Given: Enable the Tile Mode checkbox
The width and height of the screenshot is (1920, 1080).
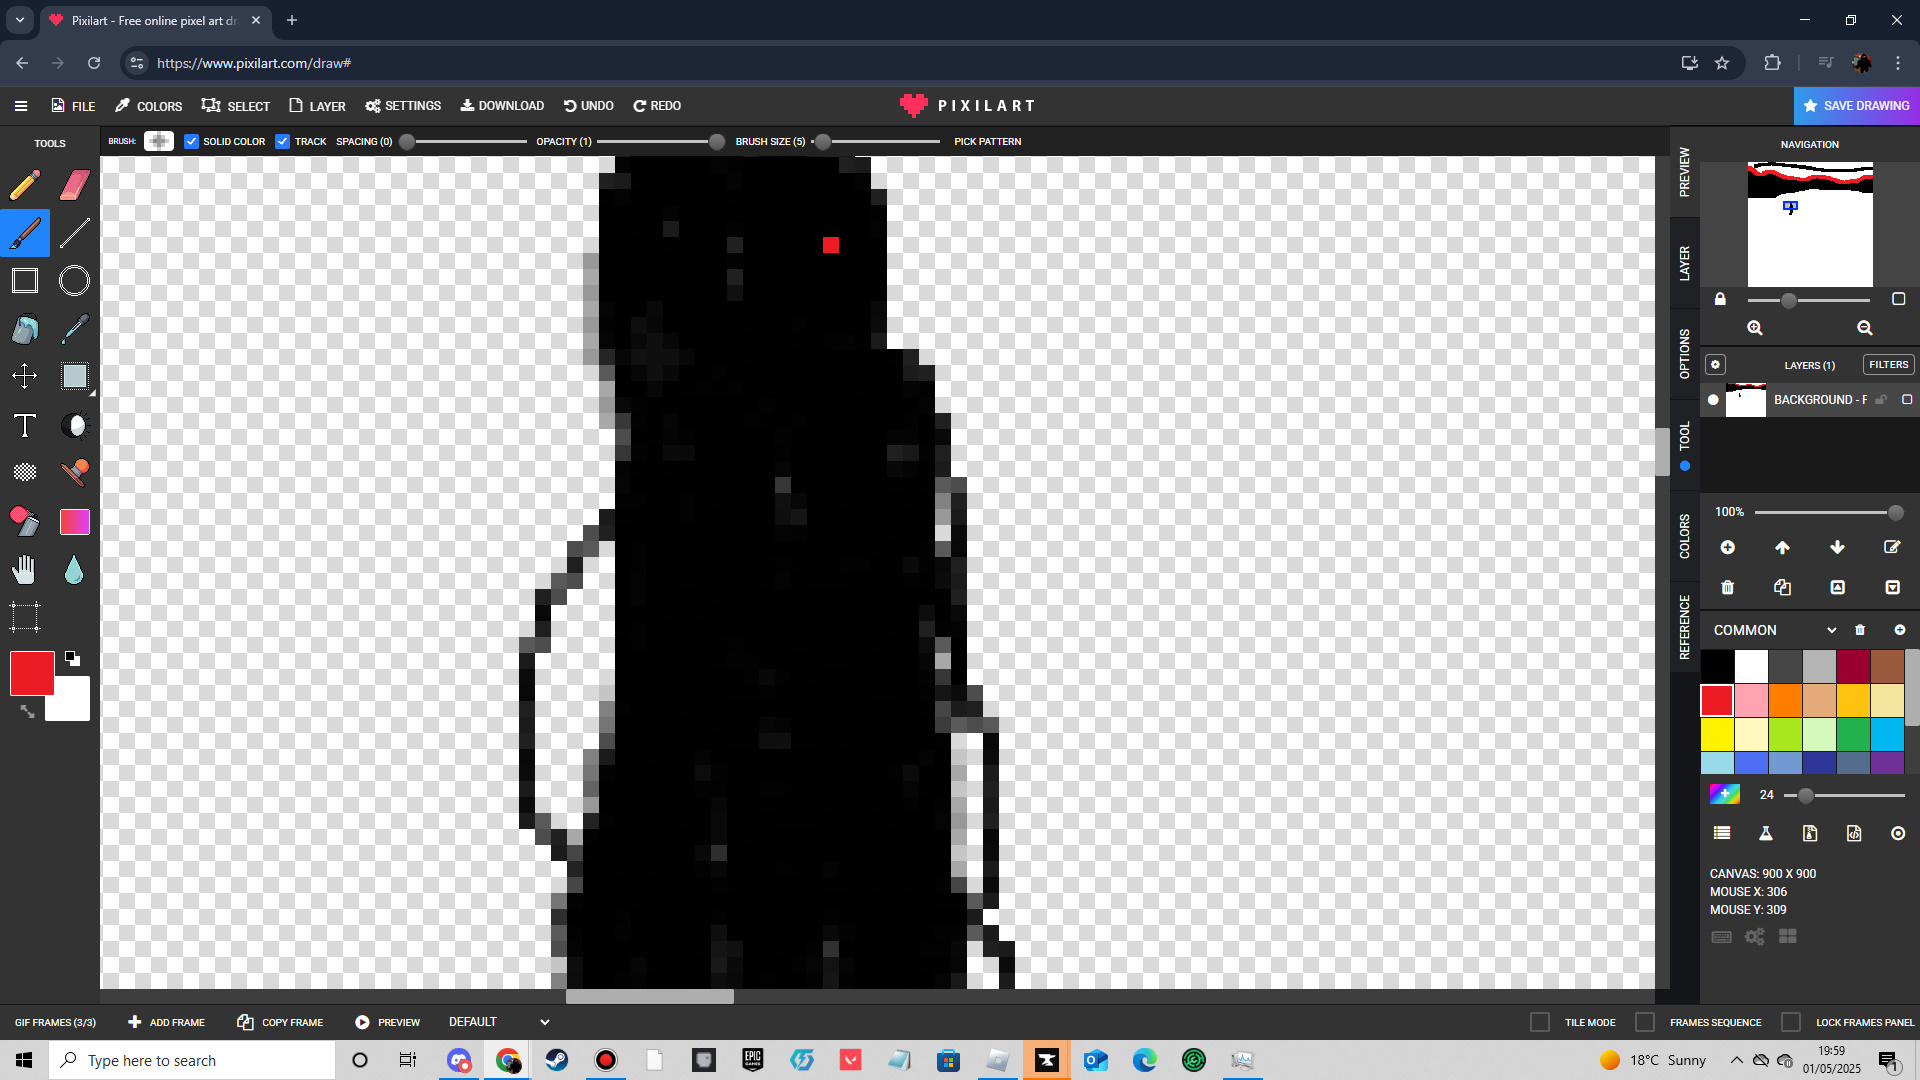Looking at the screenshot, I should [x=1540, y=1022].
